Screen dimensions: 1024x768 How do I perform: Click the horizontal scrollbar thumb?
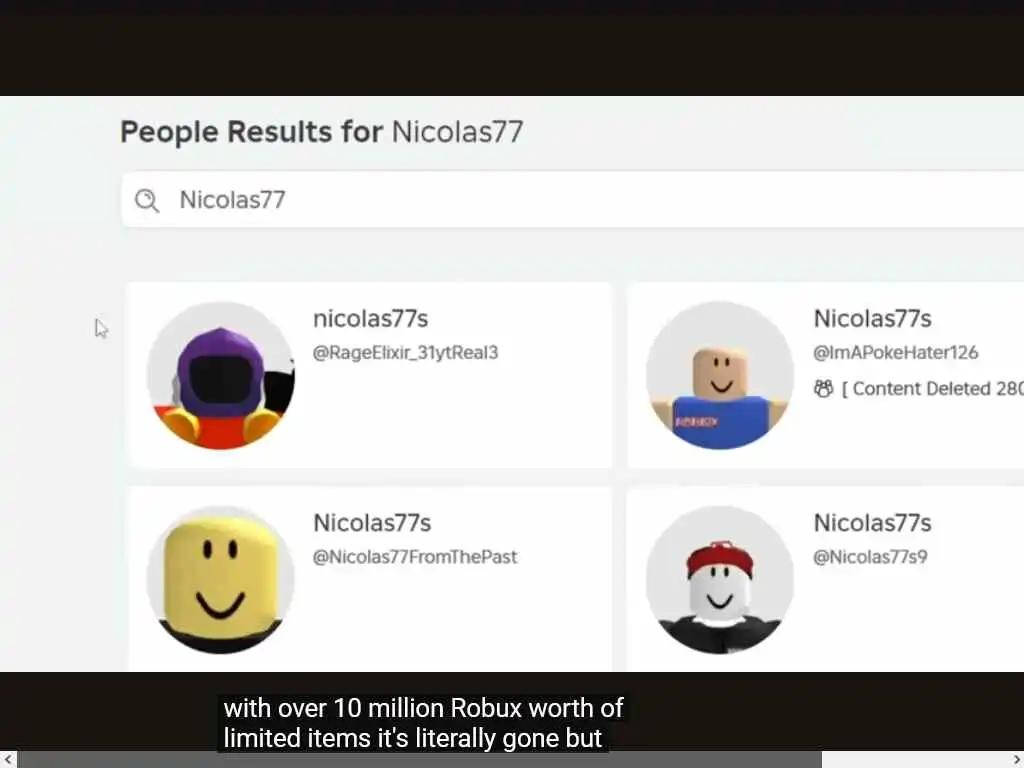pos(419,760)
